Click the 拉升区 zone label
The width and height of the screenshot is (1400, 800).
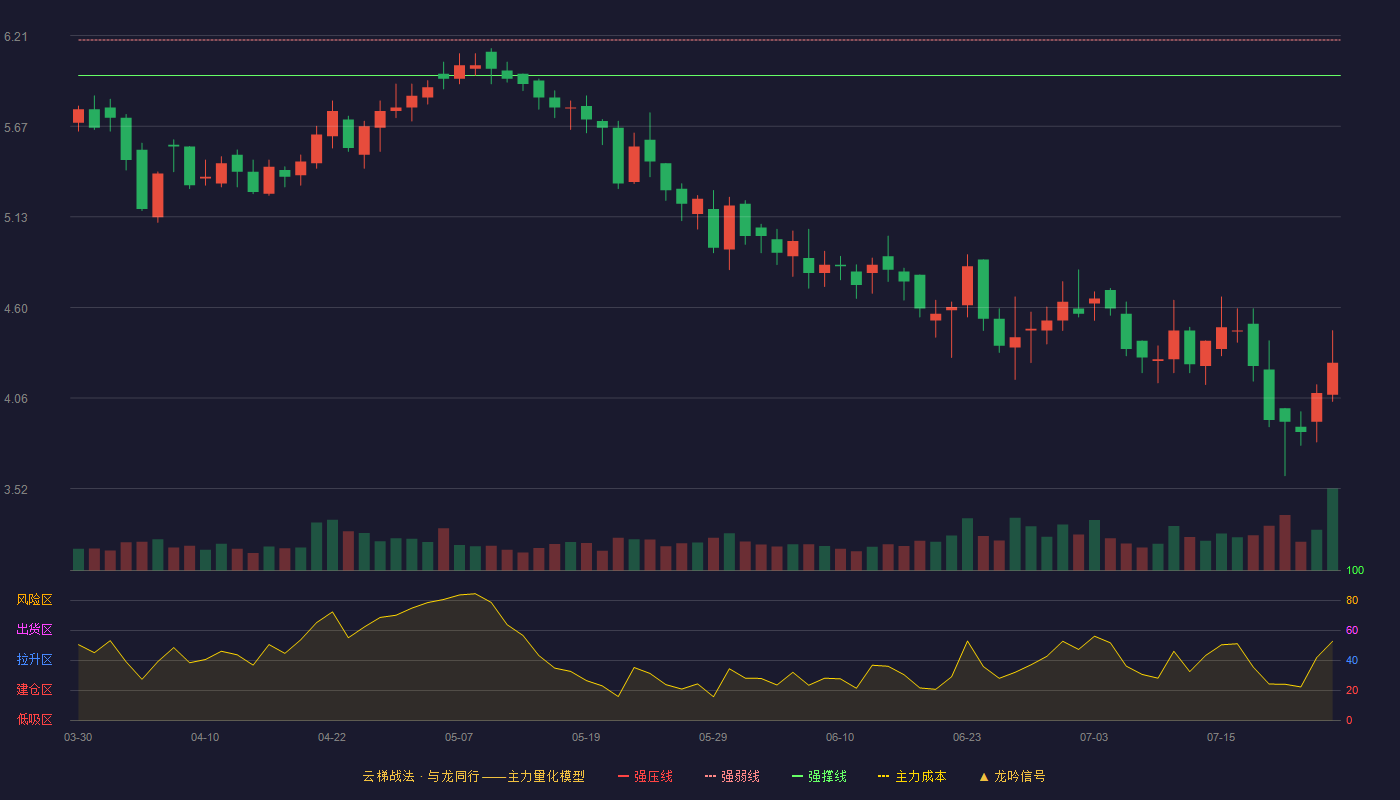[34, 660]
